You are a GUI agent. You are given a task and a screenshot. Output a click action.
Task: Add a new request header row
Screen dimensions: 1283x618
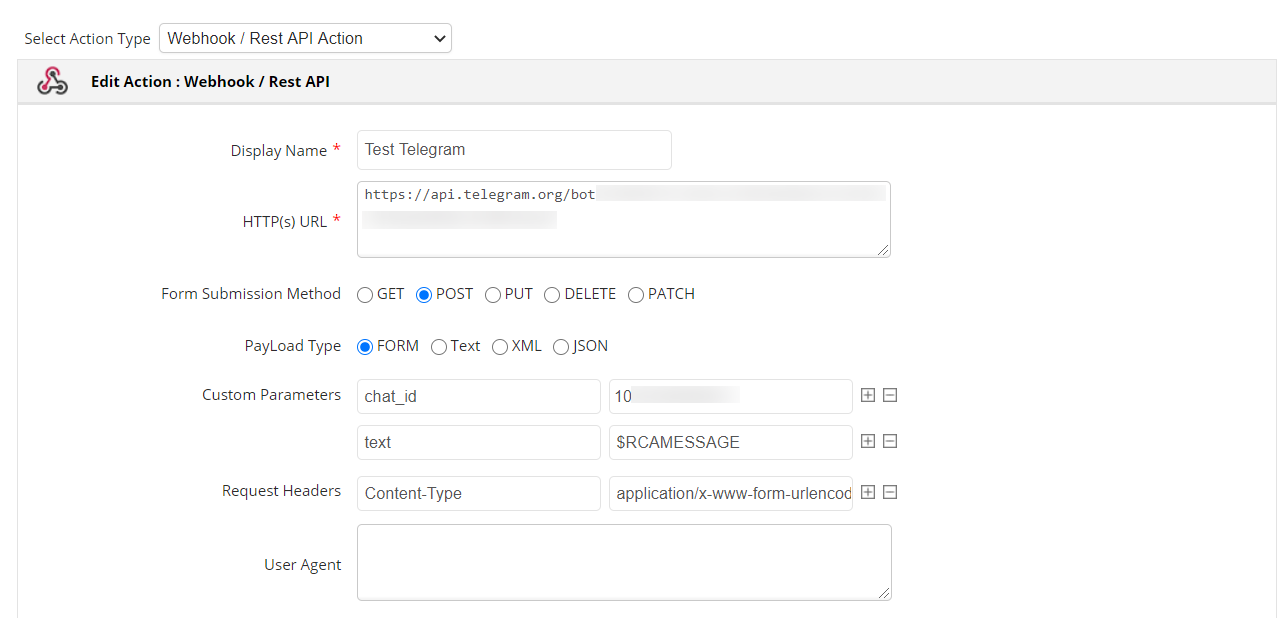tap(868, 492)
